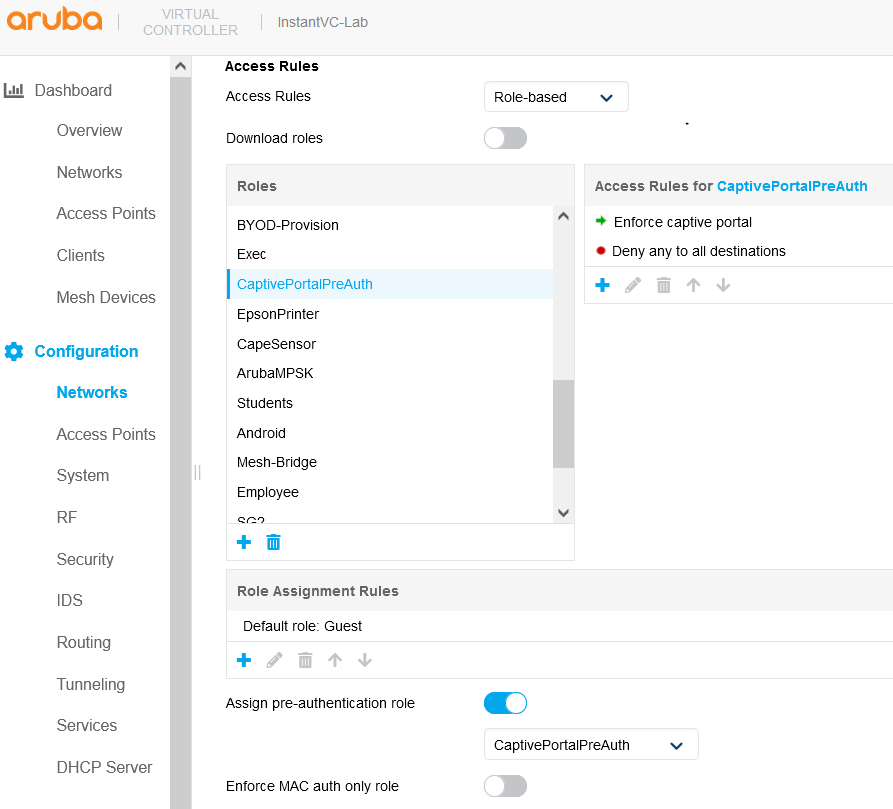Add a new access rule

click(602, 285)
